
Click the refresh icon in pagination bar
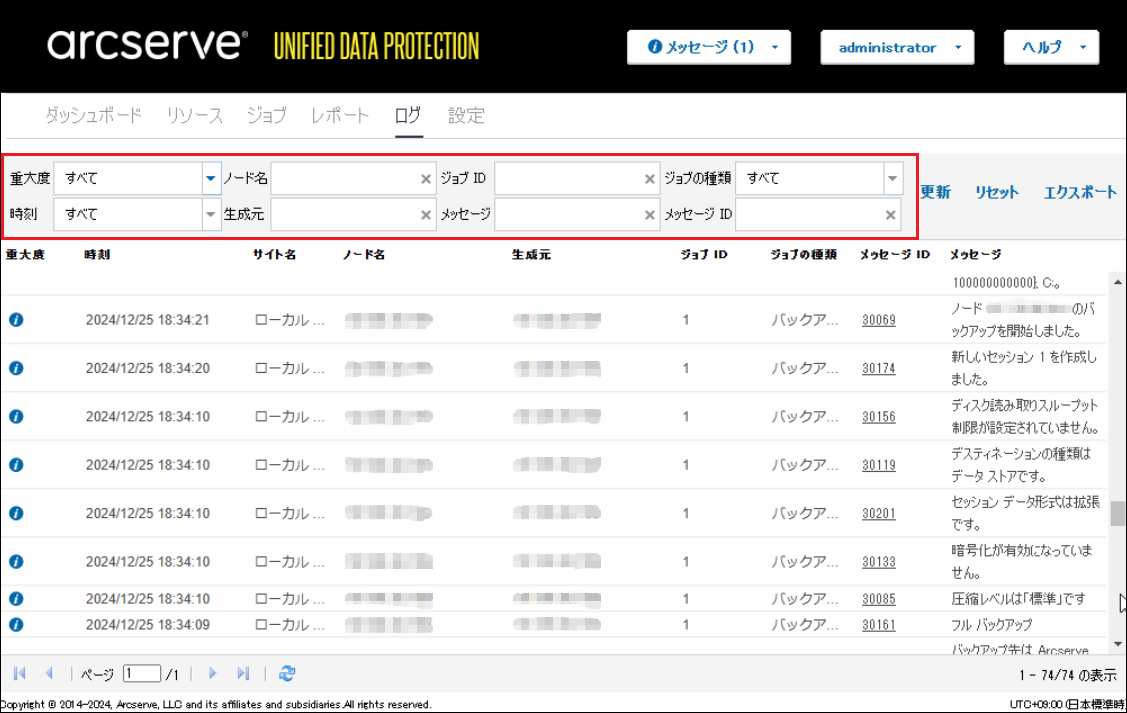[287, 674]
